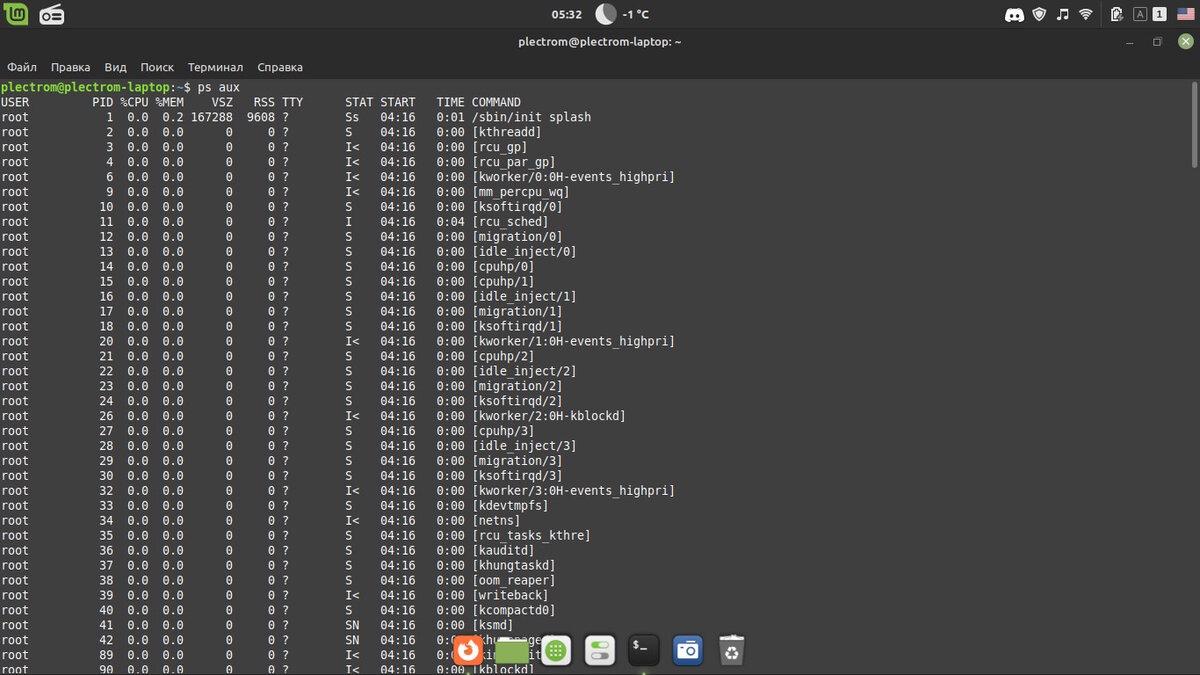Click the Discord tray icon

[1014, 14]
